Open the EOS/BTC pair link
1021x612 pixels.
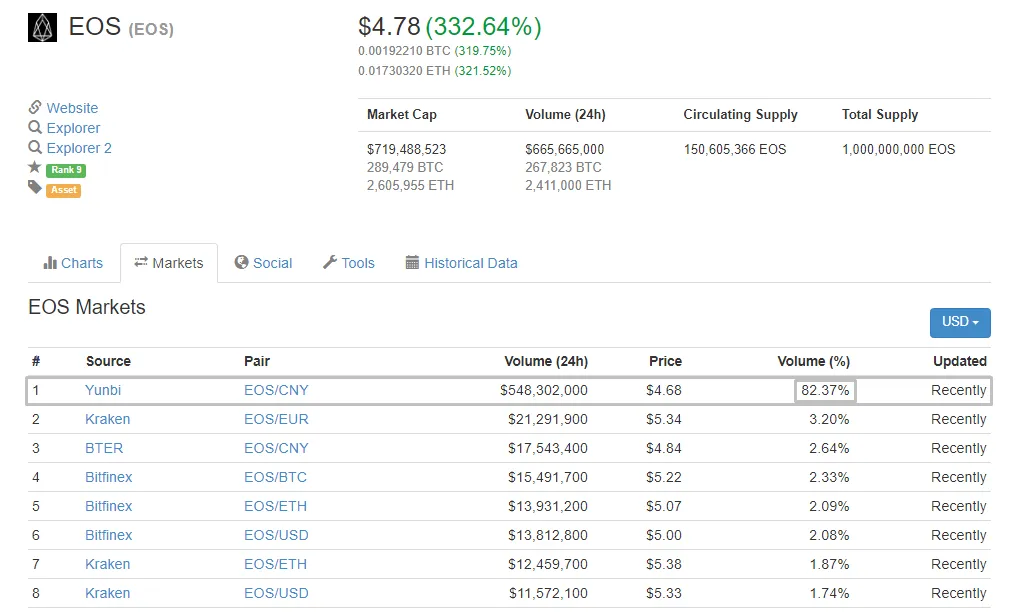coord(275,477)
